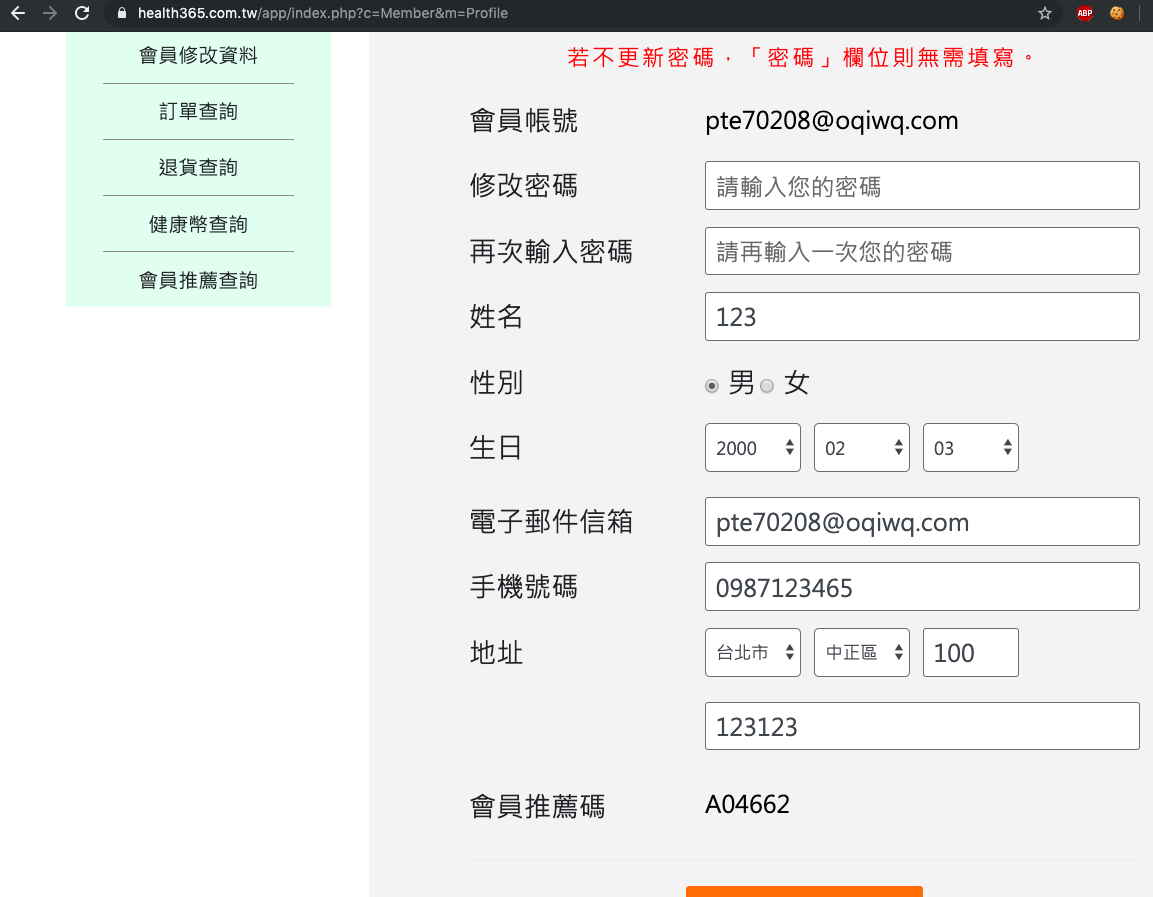The height and width of the screenshot is (897, 1153).
Task: Click the padlock icon in the address bar
Action: pos(122,13)
